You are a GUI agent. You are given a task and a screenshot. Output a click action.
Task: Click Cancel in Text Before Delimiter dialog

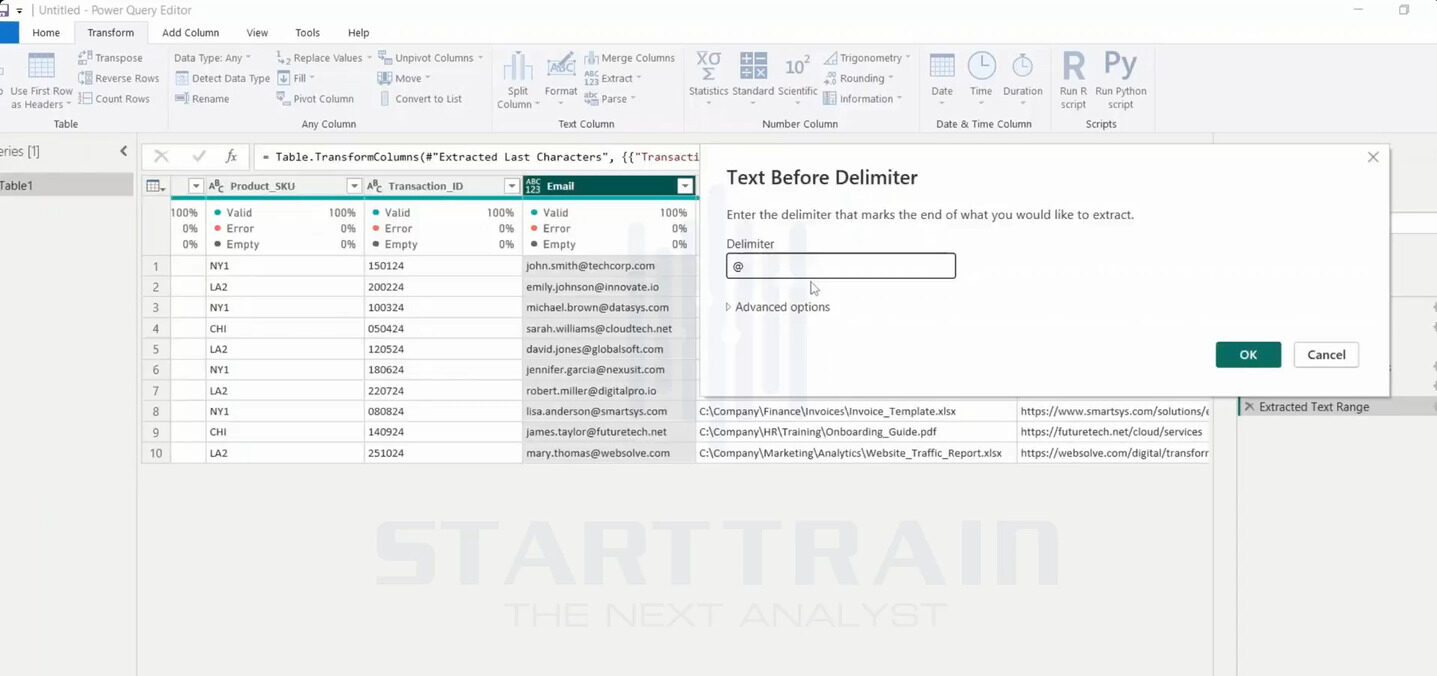[1326, 355]
